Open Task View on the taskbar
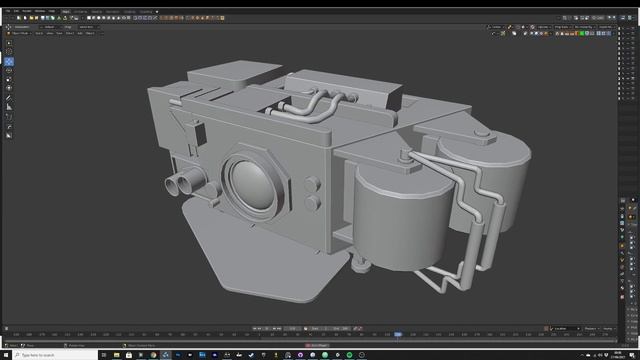The image size is (640, 360). tap(104, 355)
